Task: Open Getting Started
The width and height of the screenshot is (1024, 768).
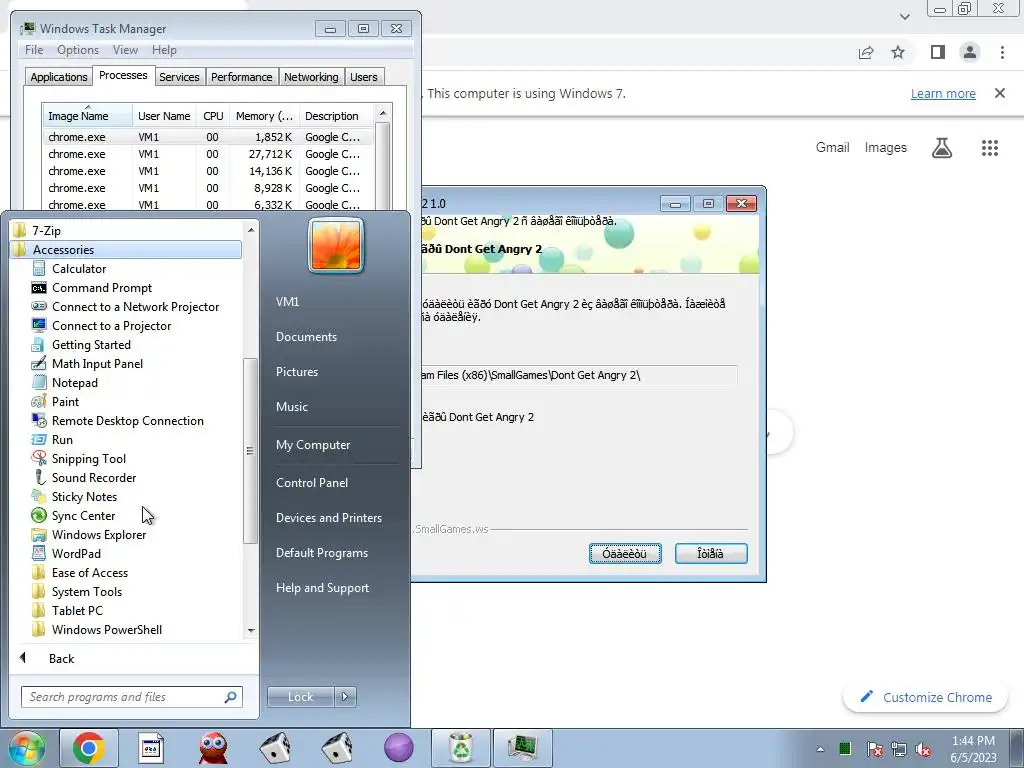Action: [91, 344]
